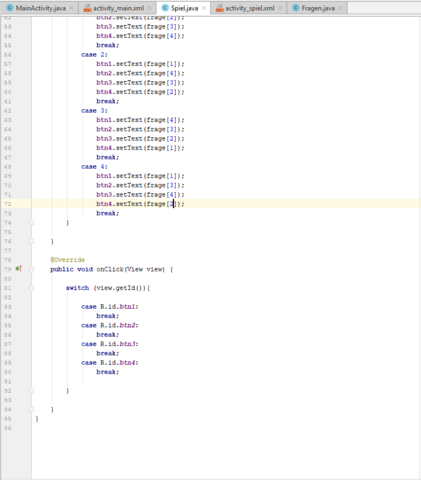Viewport: 421px width, 480px height.
Task: Switch to the MainActivity.java tab
Action: pos(40,8)
